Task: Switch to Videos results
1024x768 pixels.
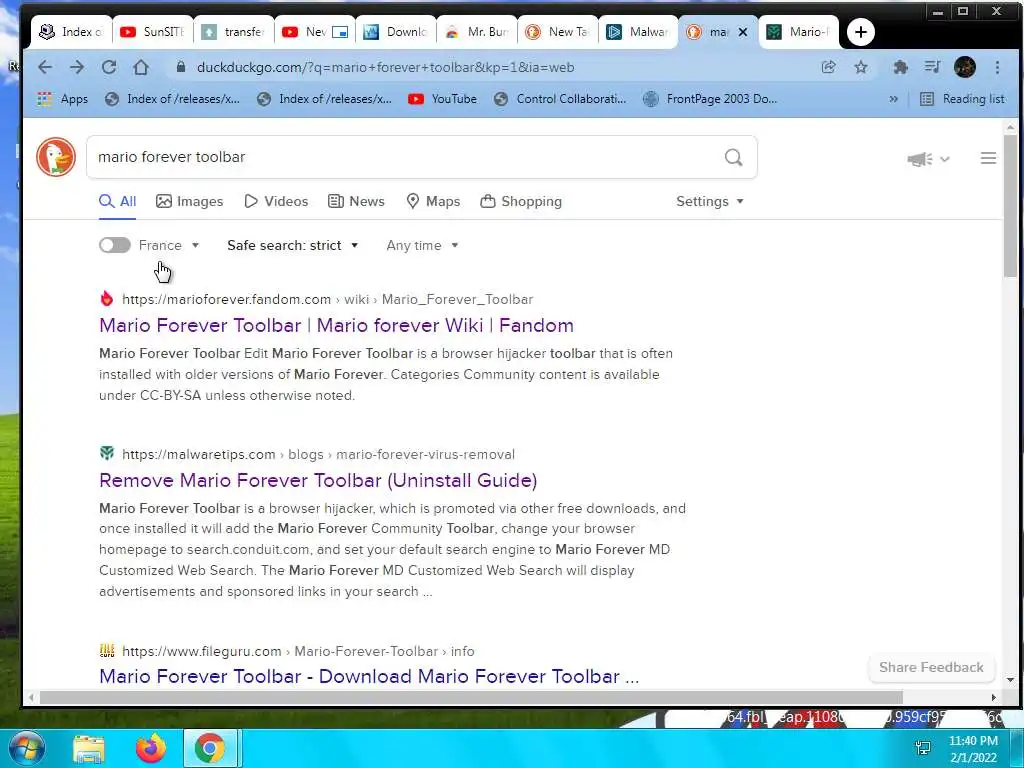Action: pos(276,201)
